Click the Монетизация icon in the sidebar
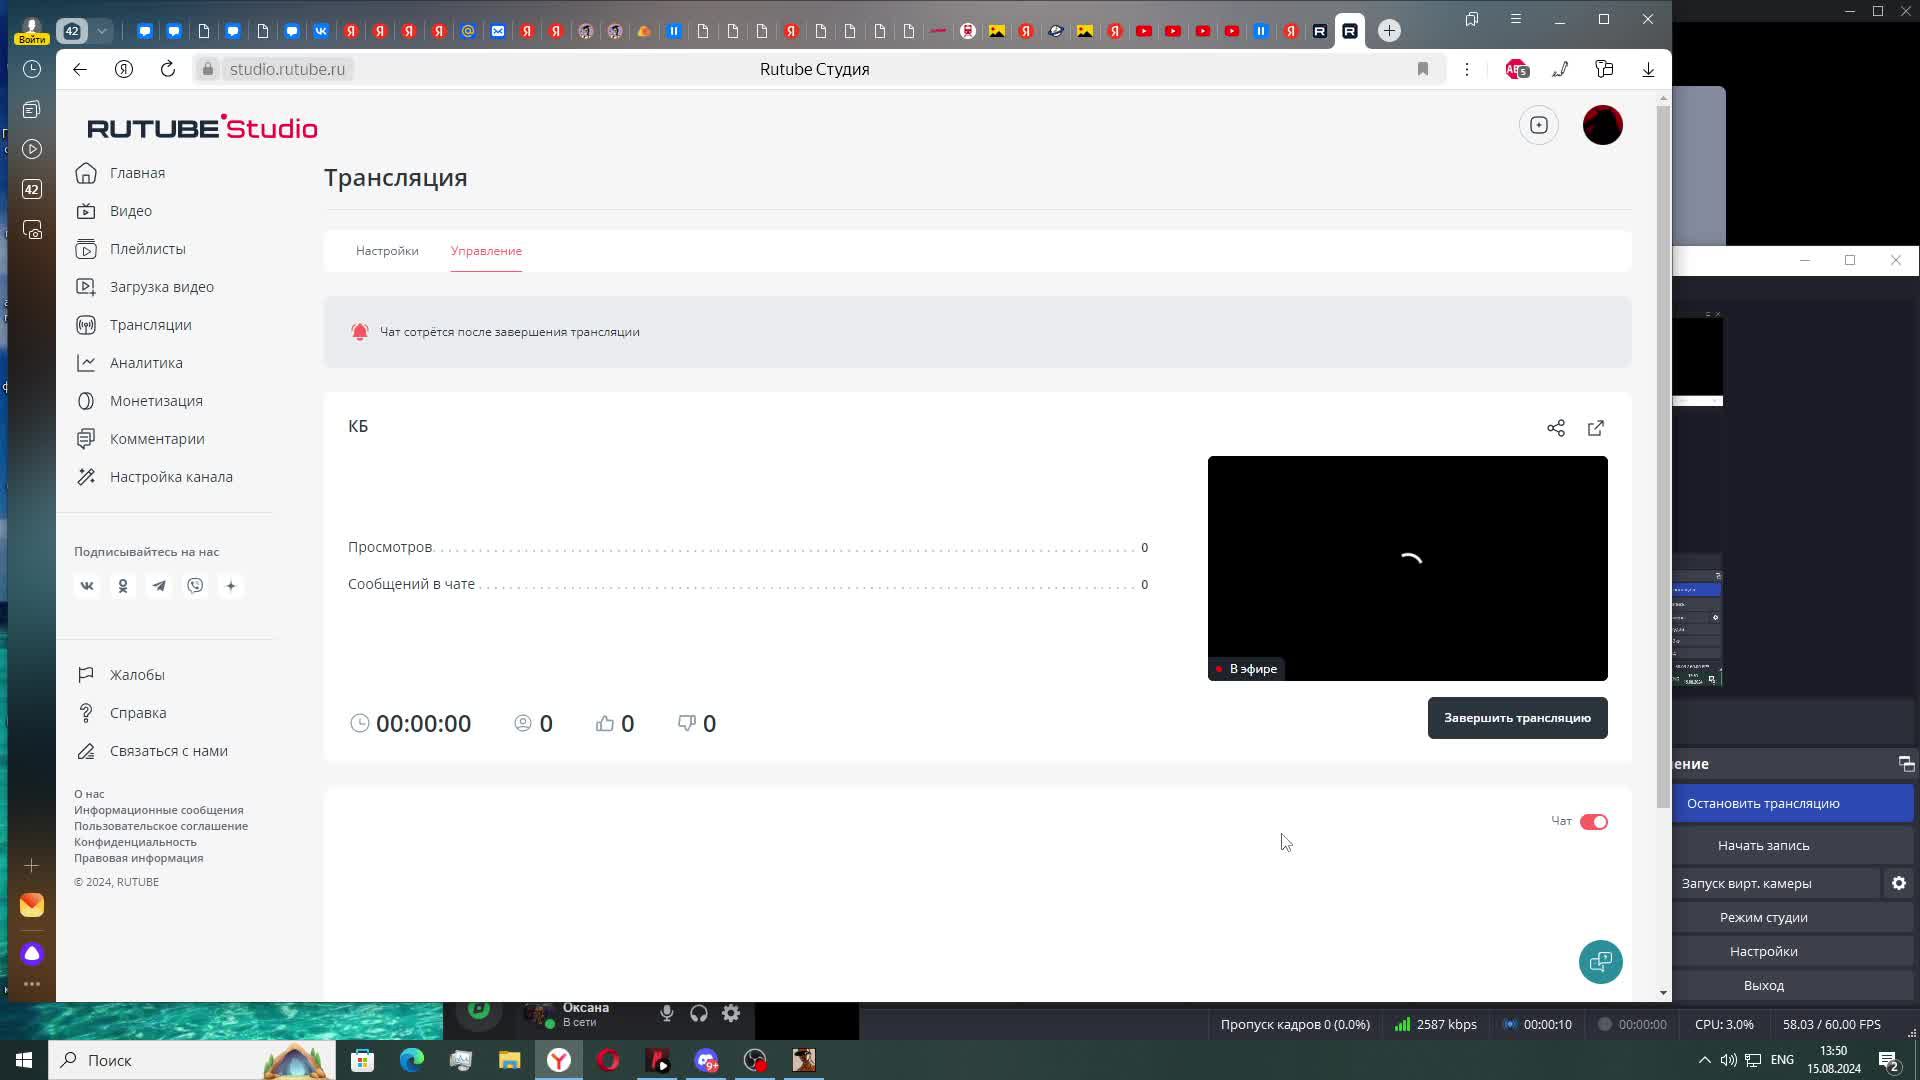This screenshot has height=1080, width=1920. point(87,401)
